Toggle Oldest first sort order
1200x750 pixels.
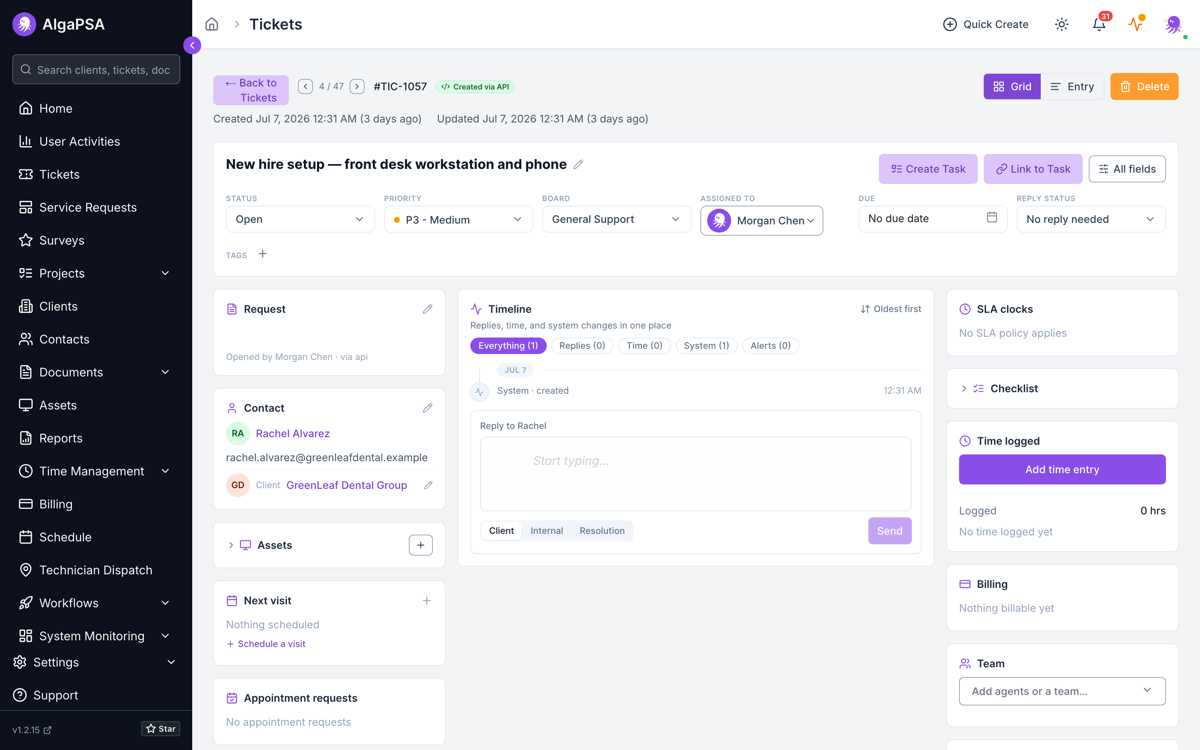point(891,309)
